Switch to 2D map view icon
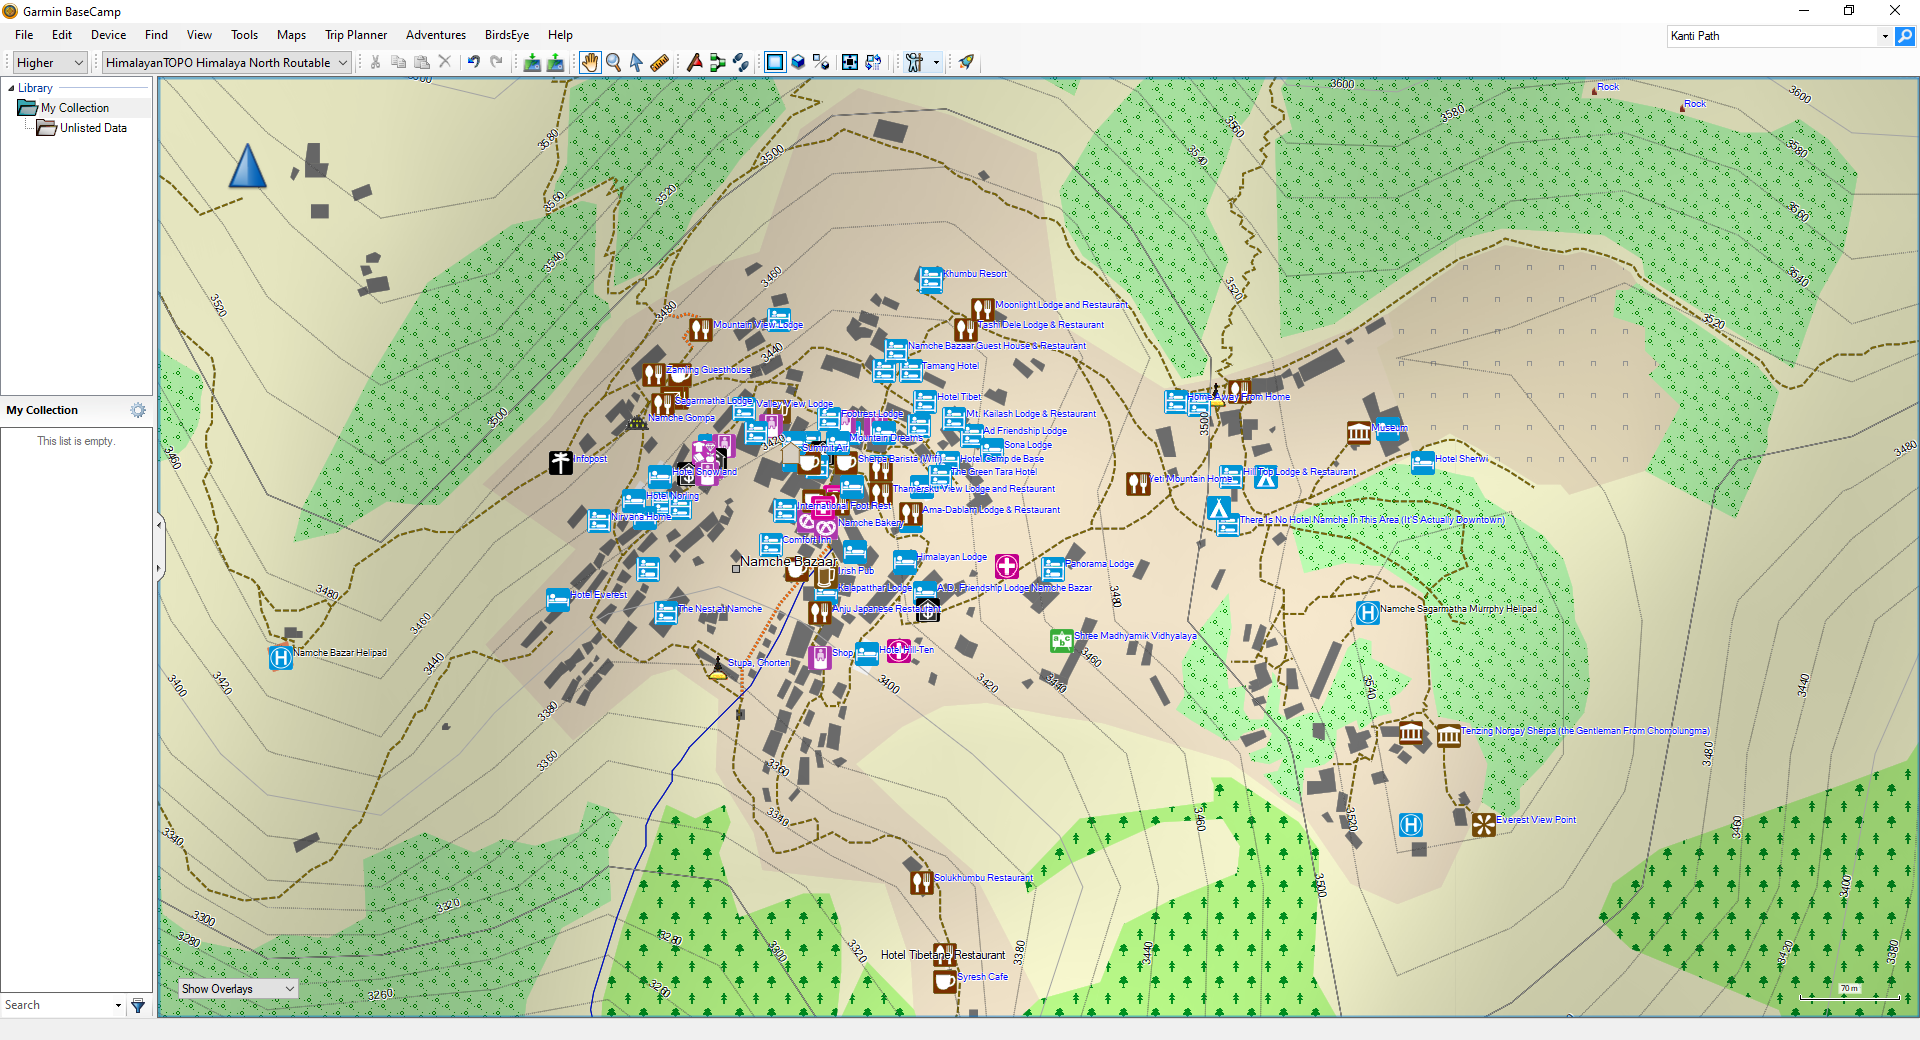This screenshot has height=1040, width=1920. click(775, 62)
